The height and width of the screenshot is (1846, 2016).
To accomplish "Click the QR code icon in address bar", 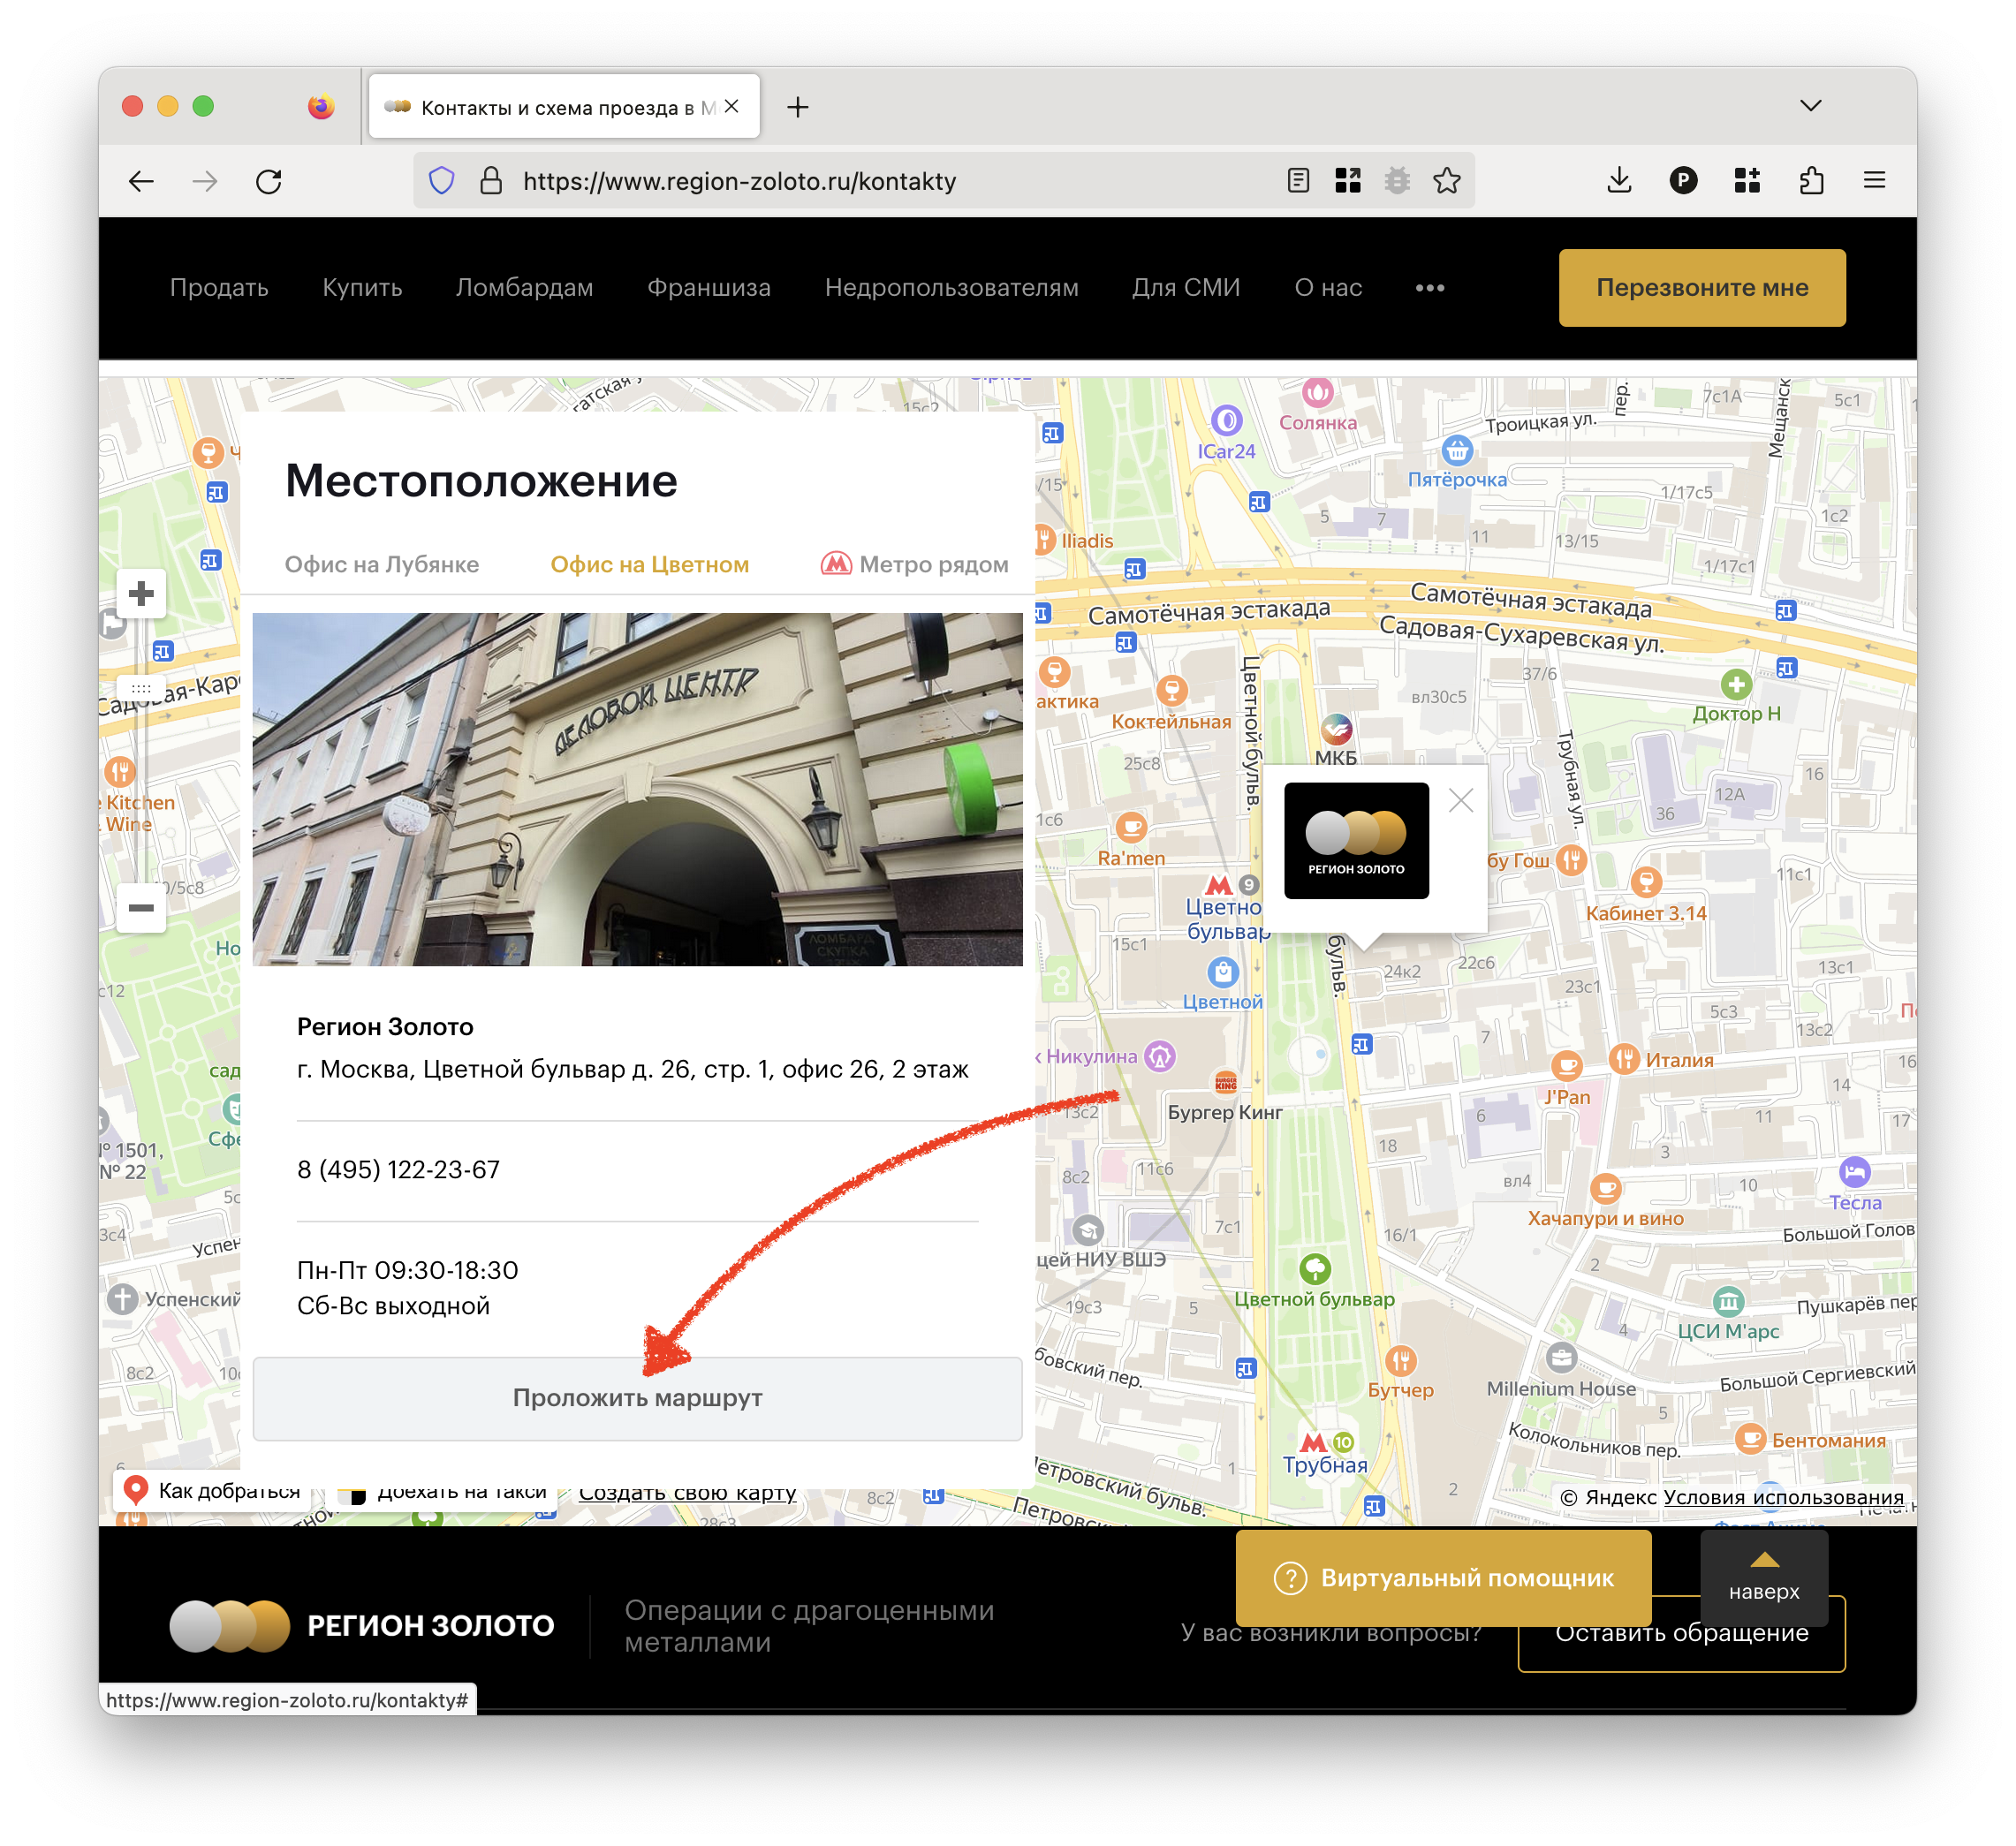I will coord(1348,181).
